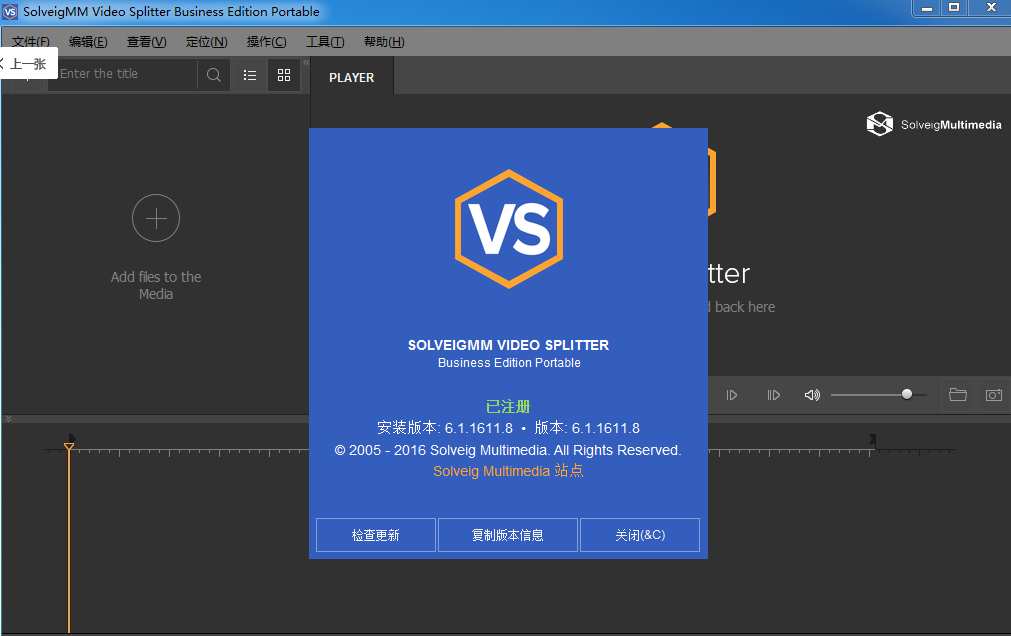Open the 操作(C) menu
This screenshot has width=1011, height=636.
[x=266, y=42]
